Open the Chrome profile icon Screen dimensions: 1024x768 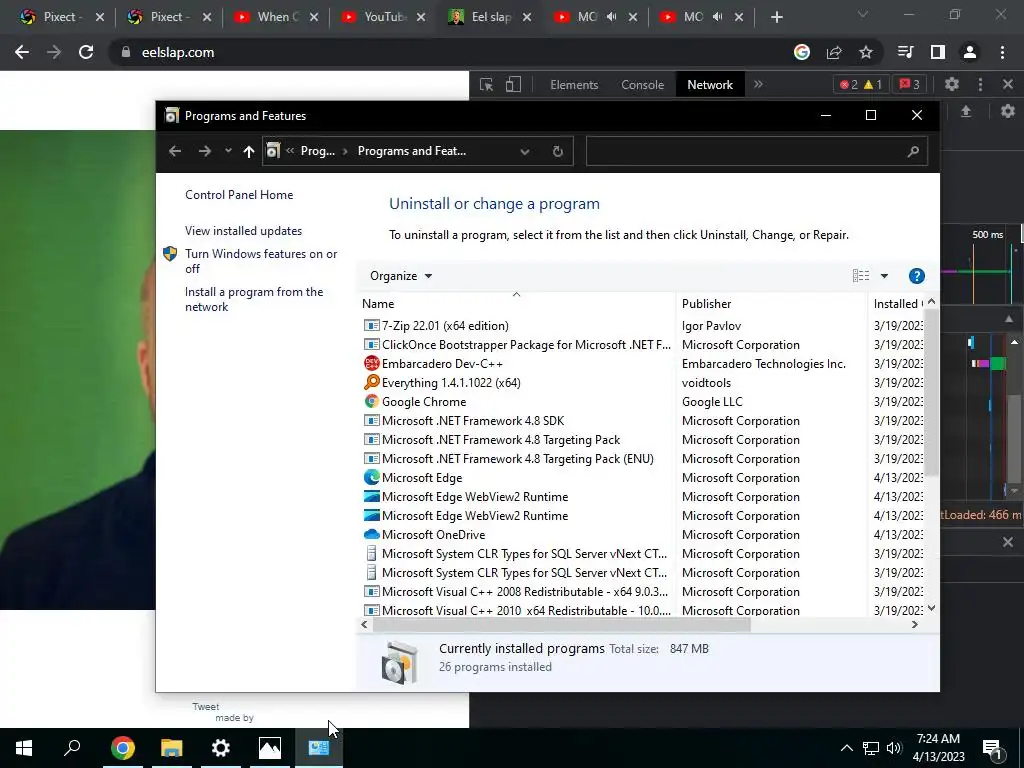pyautogui.click(x=970, y=52)
